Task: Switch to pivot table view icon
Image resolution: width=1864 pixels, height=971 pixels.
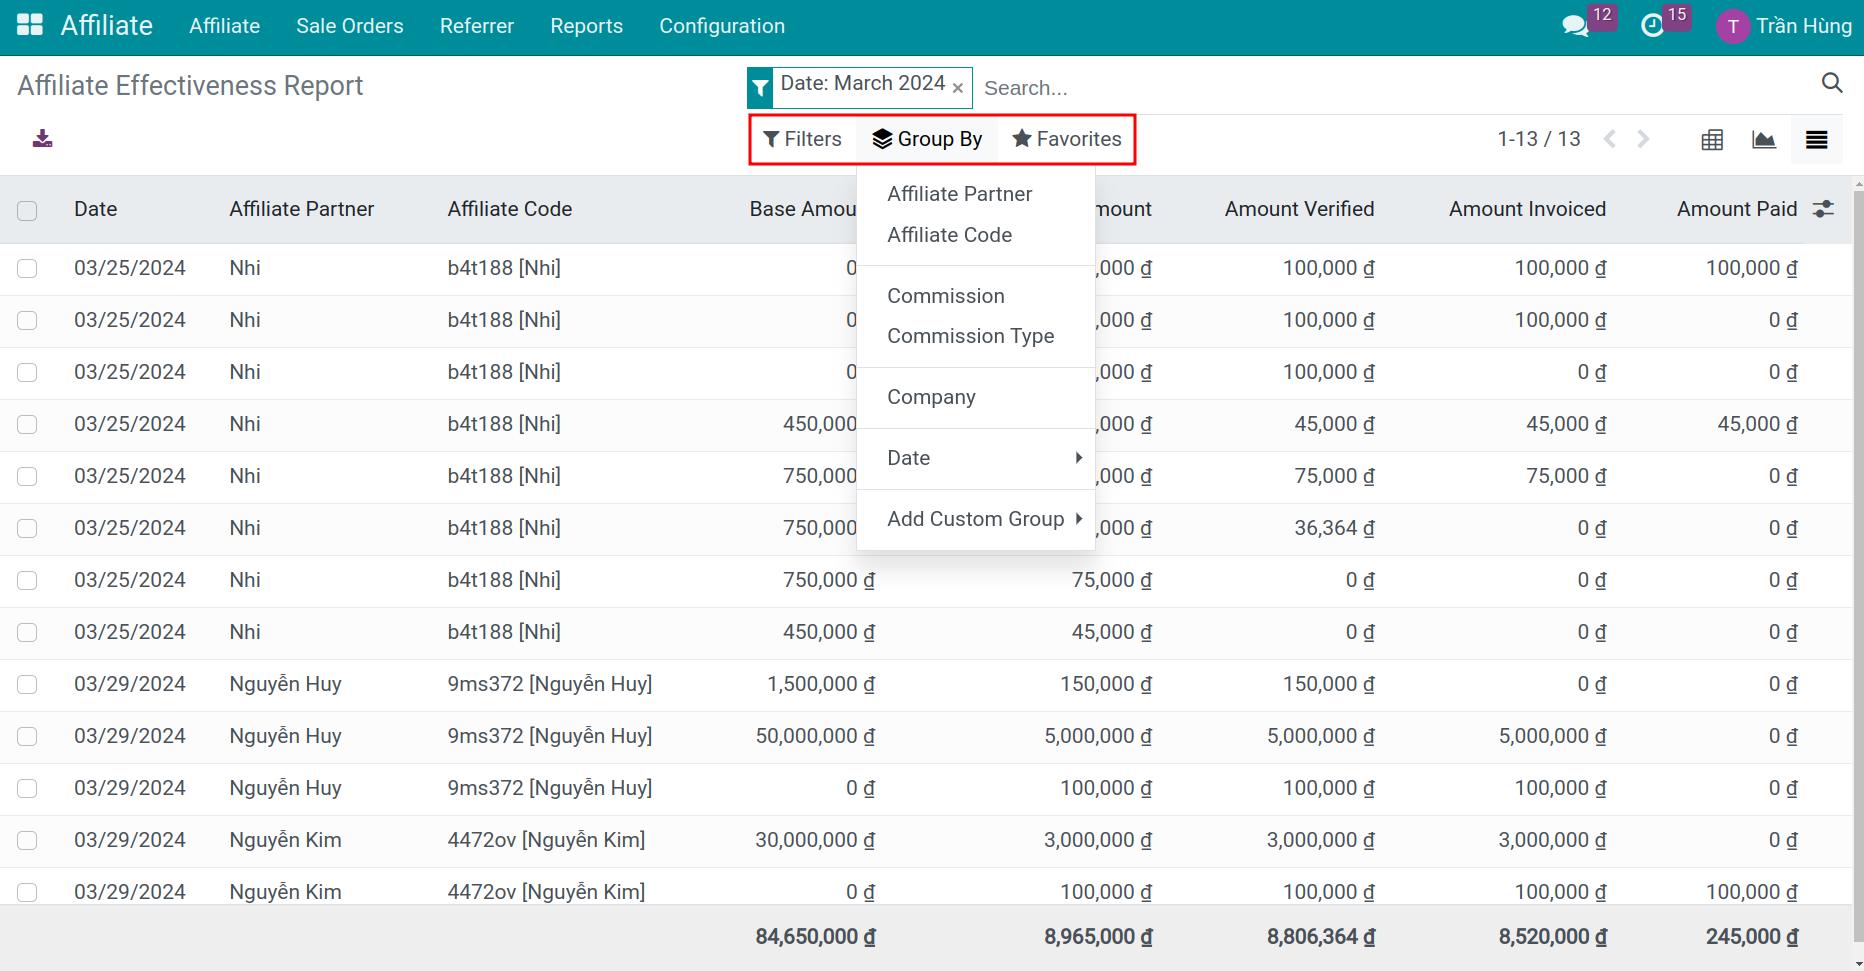Action: (x=1712, y=140)
